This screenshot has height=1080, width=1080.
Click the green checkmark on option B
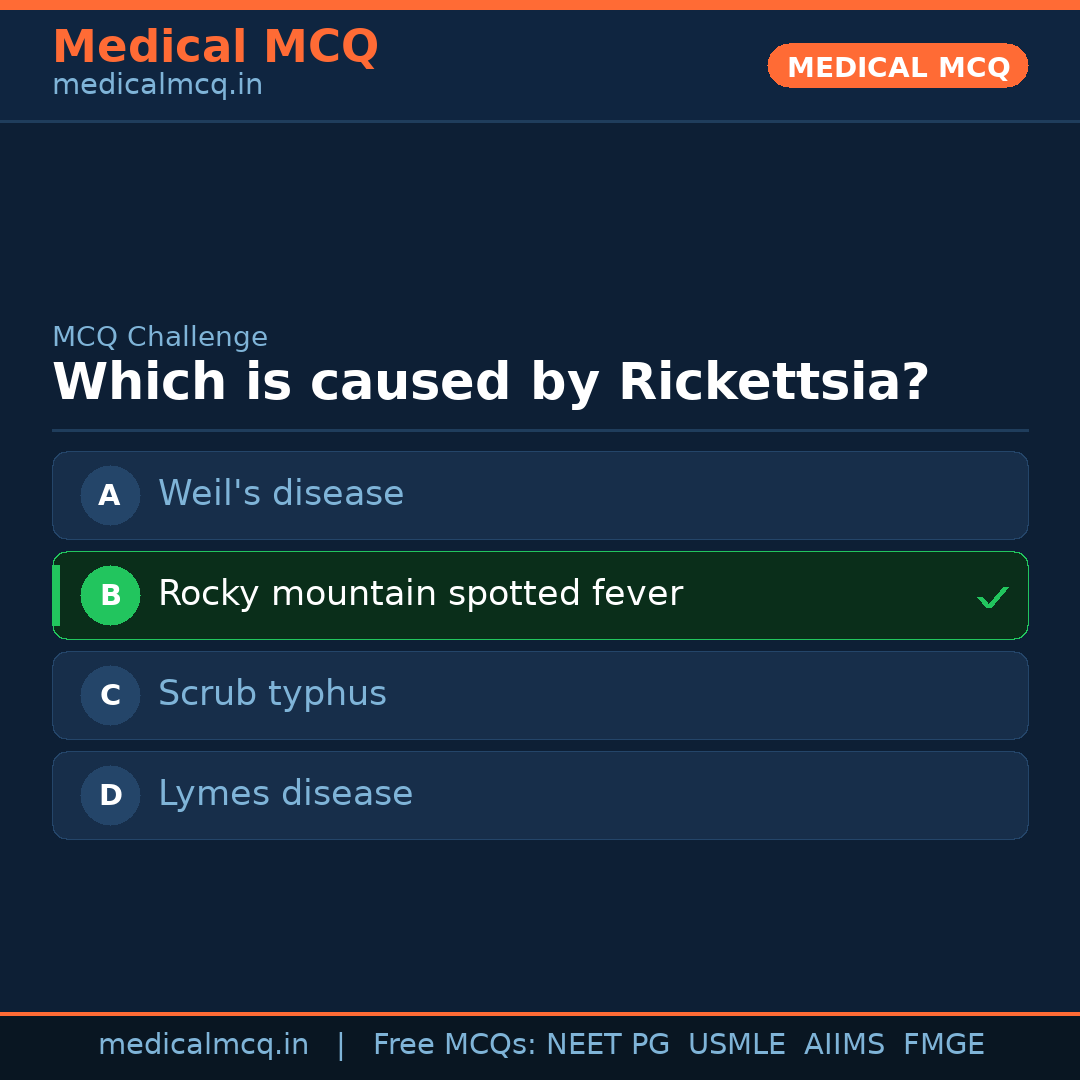[x=992, y=598]
